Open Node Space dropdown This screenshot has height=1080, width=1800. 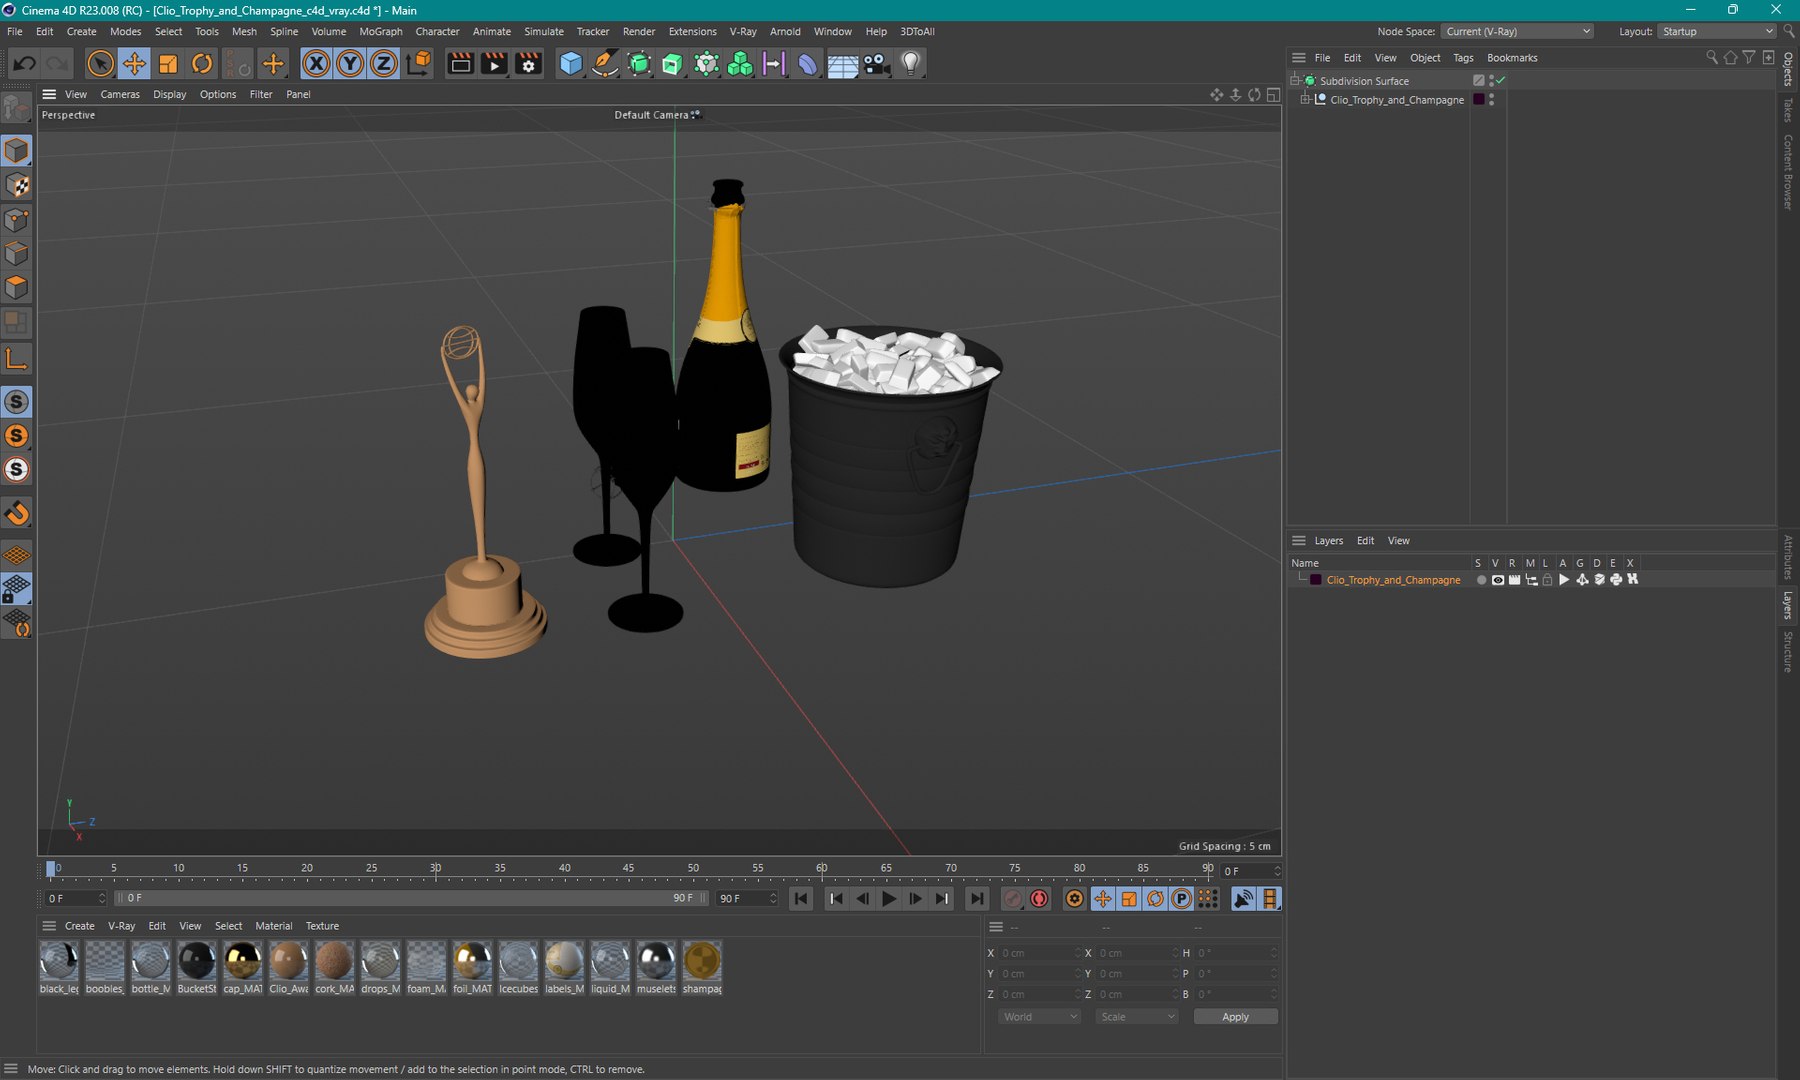pyautogui.click(x=1518, y=31)
